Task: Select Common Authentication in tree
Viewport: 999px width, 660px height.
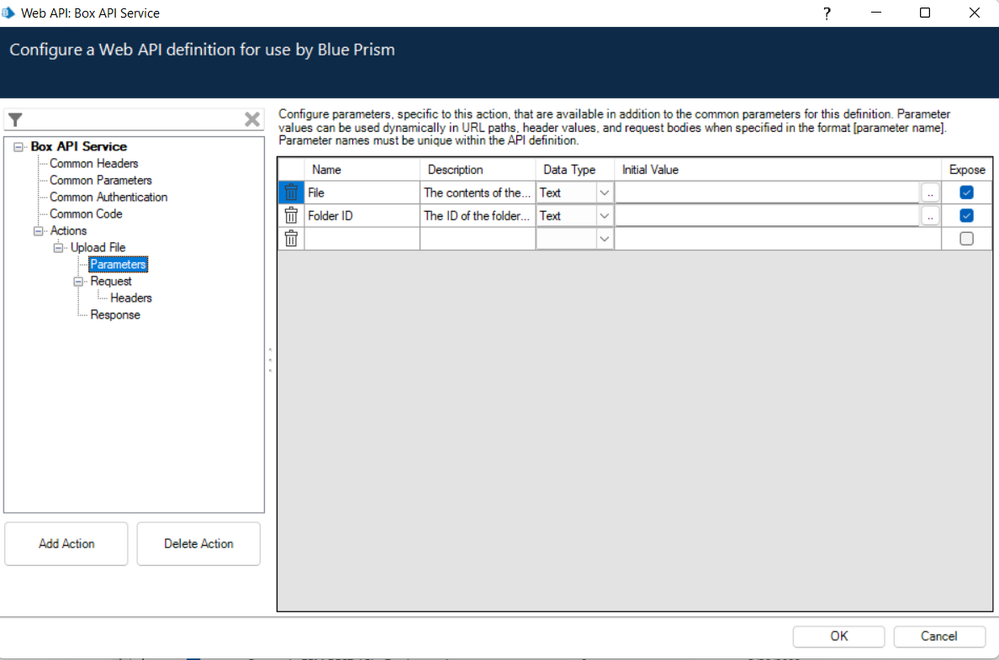Action: click(x=108, y=197)
